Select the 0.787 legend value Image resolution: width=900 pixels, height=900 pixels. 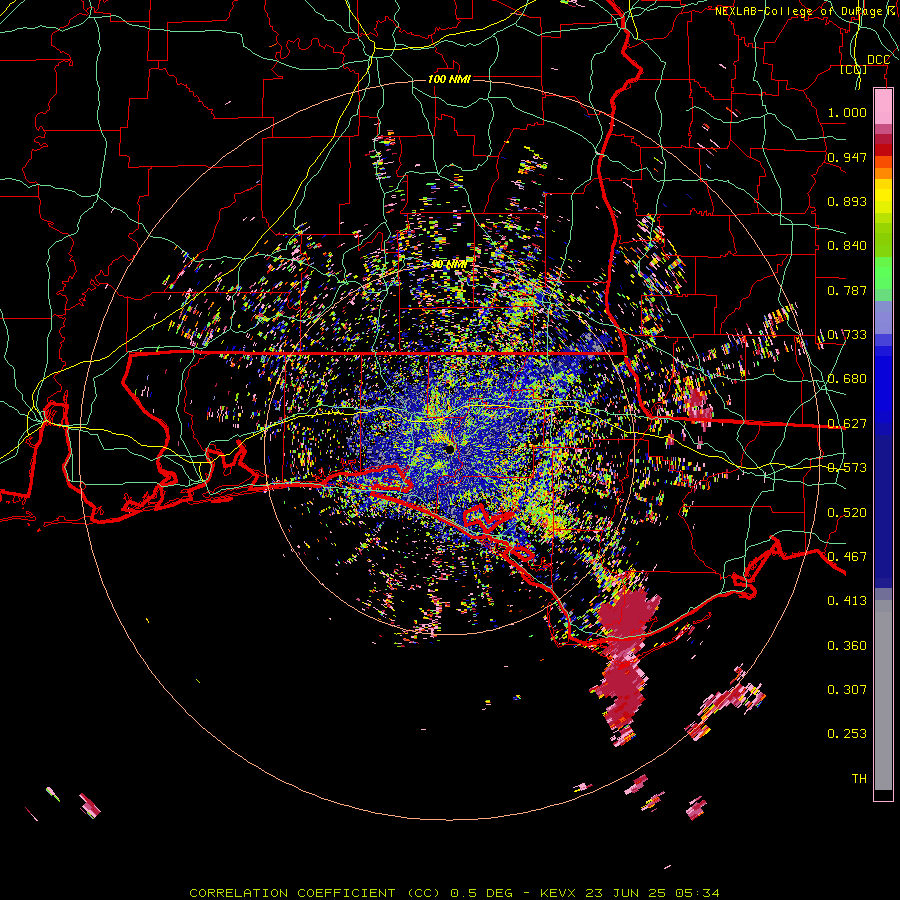pyautogui.click(x=847, y=290)
